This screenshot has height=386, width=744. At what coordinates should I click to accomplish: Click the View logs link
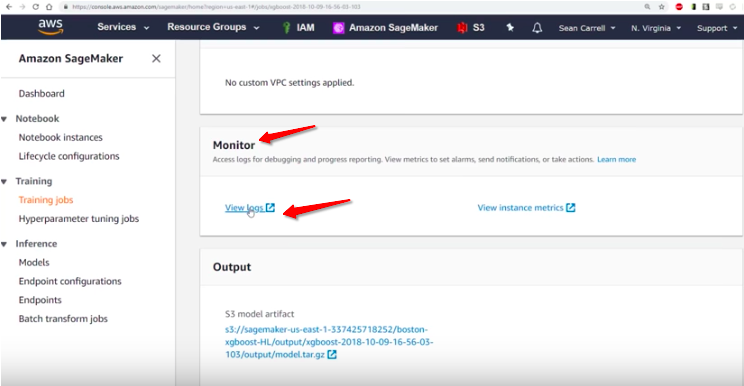pyautogui.click(x=244, y=208)
